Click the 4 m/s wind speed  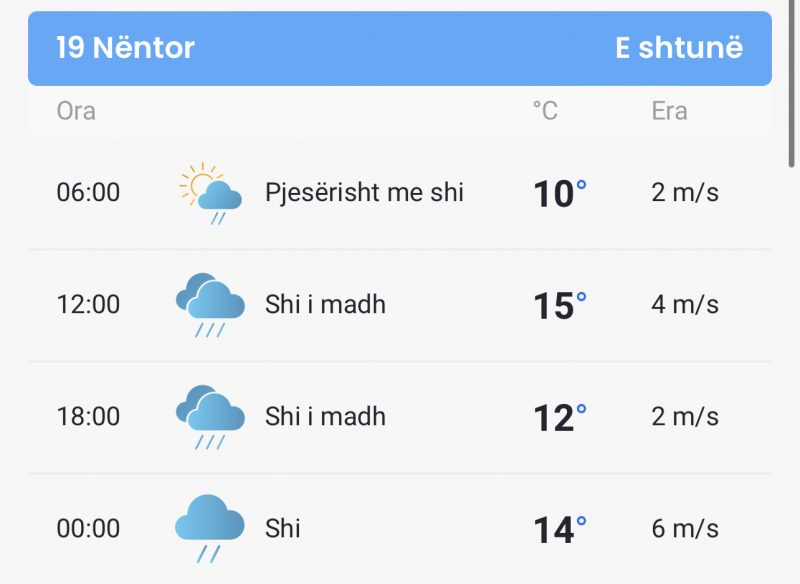click(x=685, y=304)
